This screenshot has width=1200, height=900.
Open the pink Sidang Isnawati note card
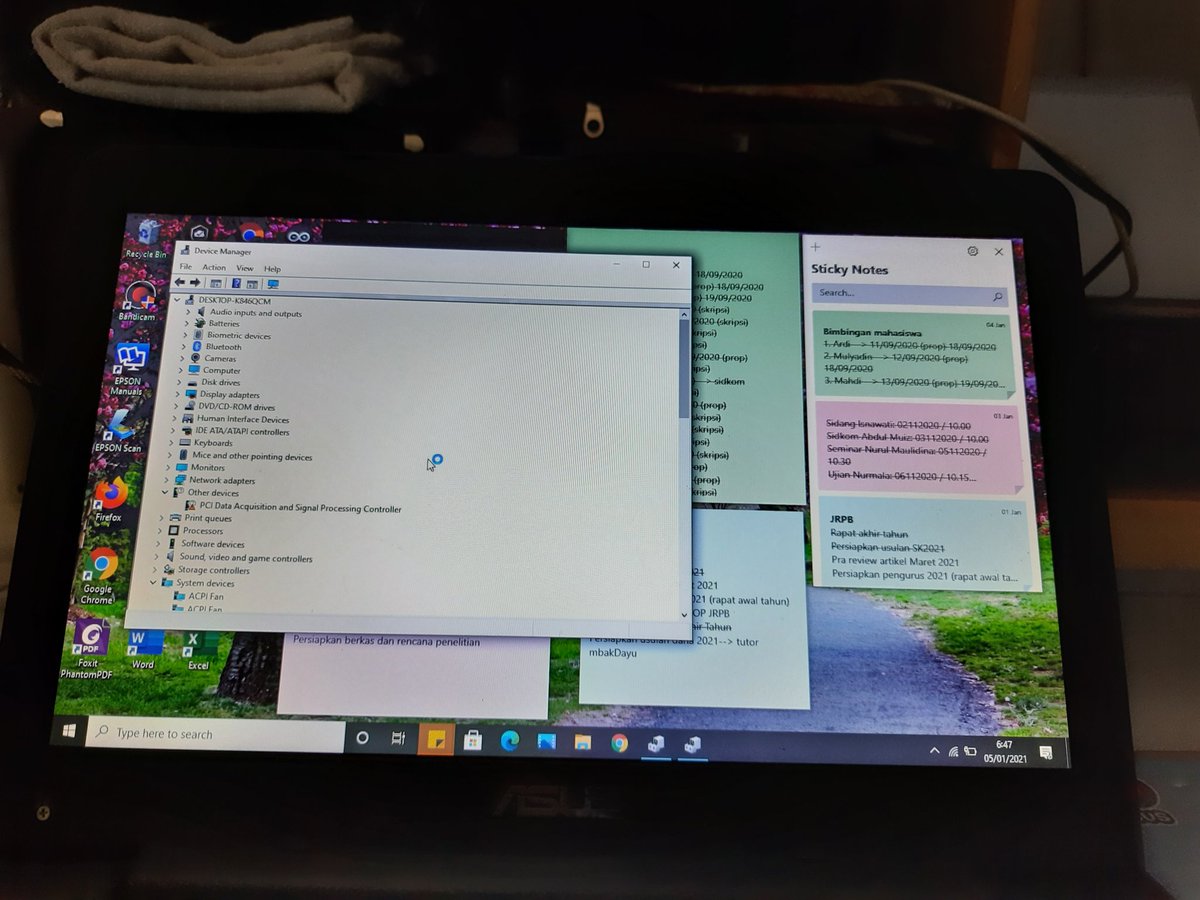point(920,448)
